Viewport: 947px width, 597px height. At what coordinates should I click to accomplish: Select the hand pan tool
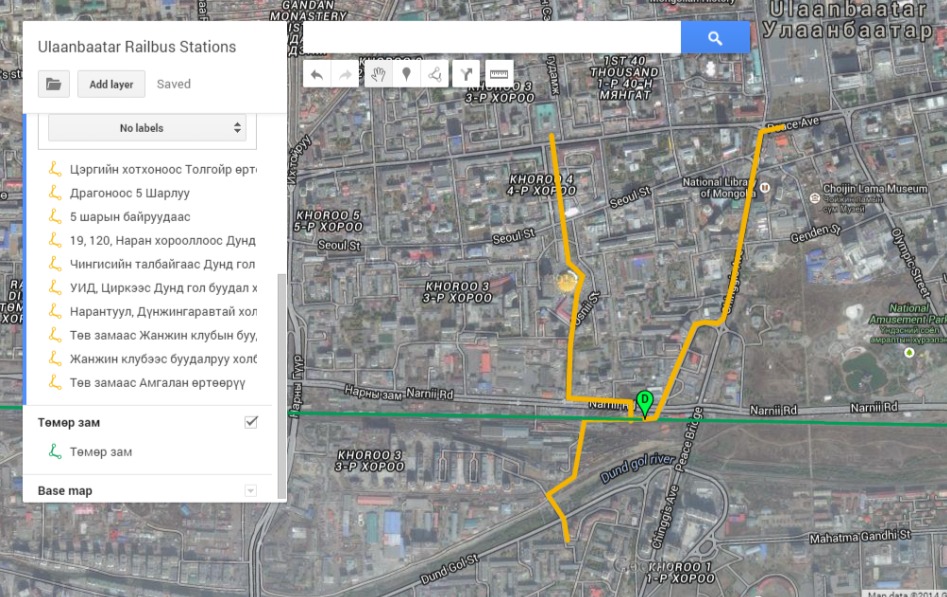[377, 74]
